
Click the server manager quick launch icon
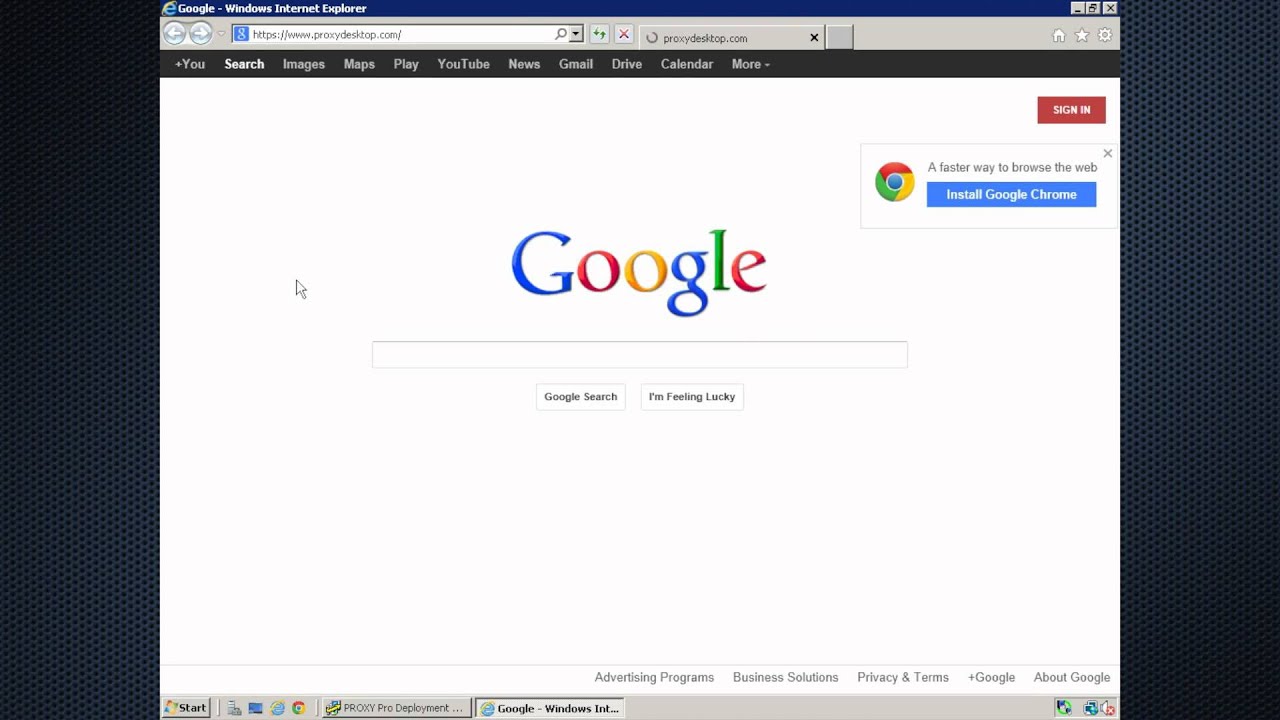point(234,708)
